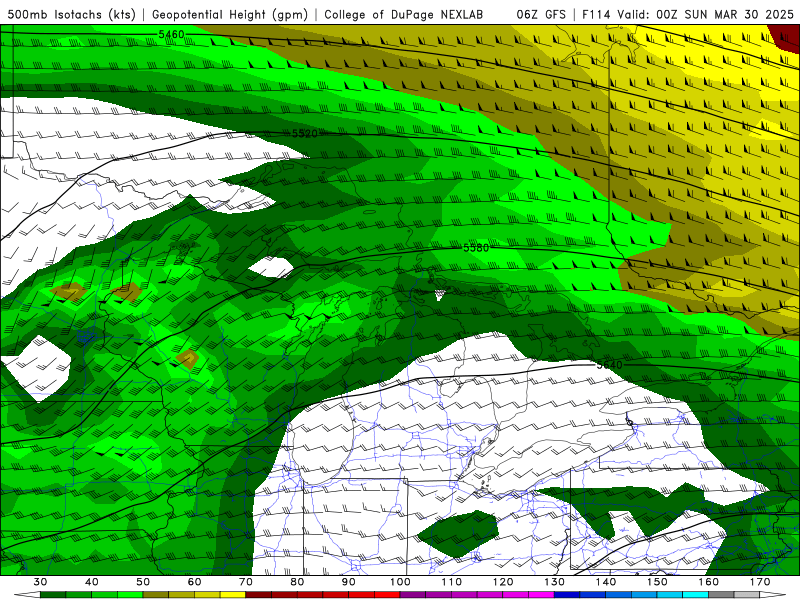The height and width of the screenshot is (600, 800).
Task: Click the 70 kt legend number
Action: point(245,582)
